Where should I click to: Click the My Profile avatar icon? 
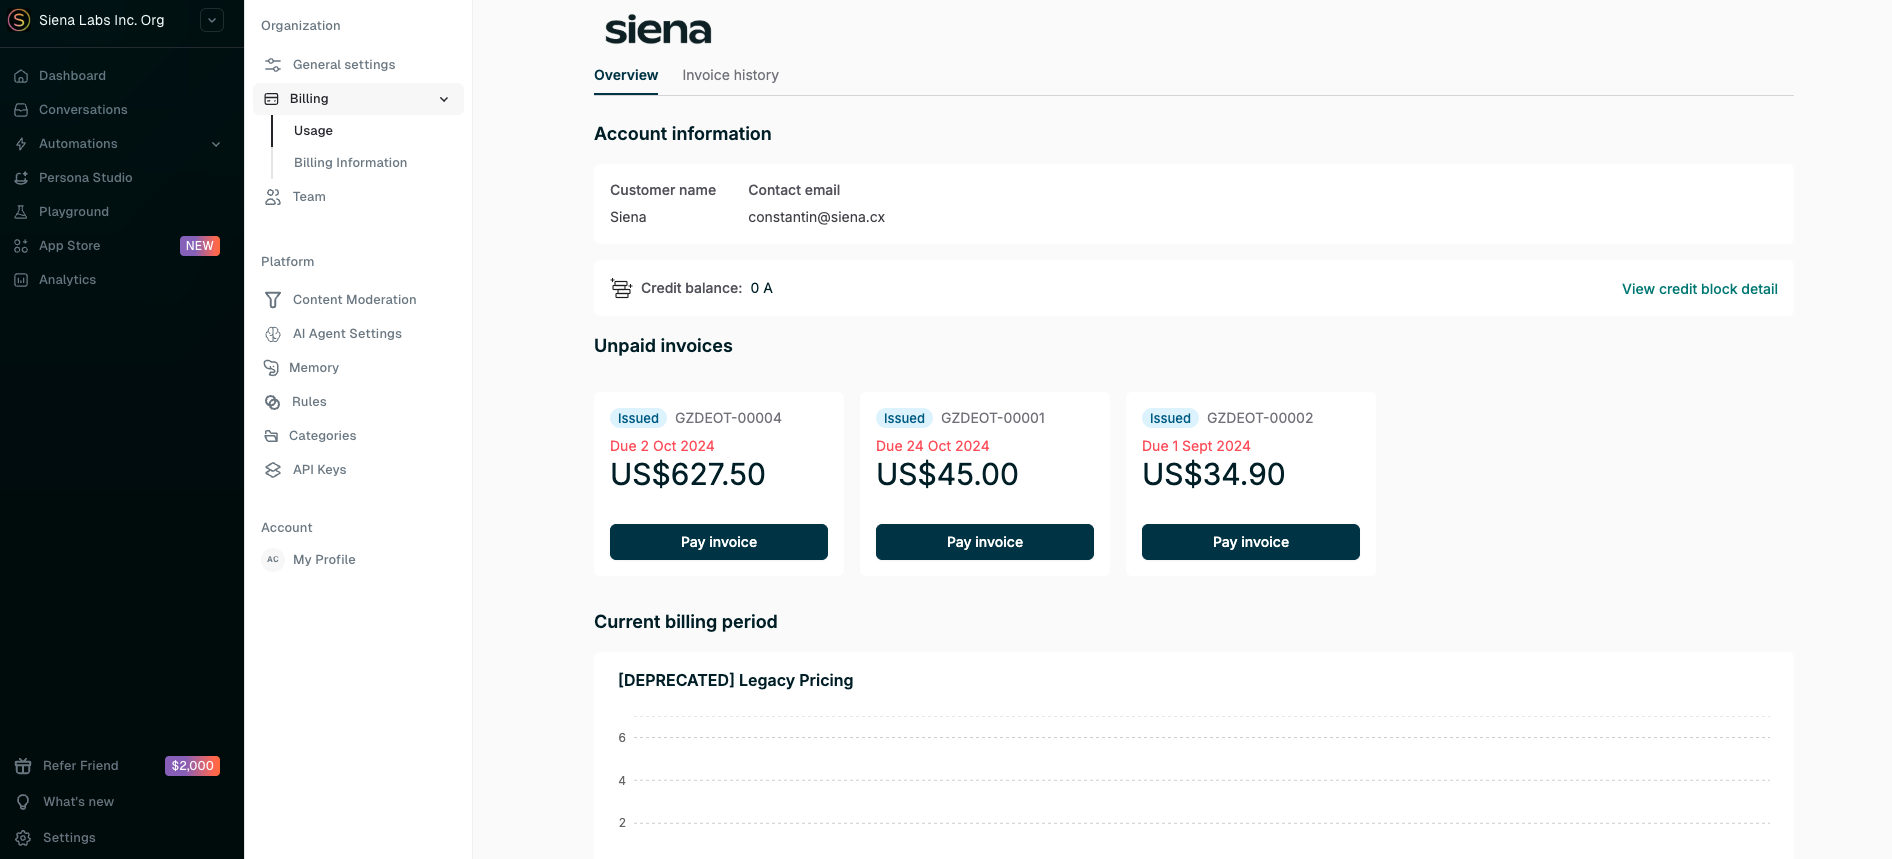[273, 560]
